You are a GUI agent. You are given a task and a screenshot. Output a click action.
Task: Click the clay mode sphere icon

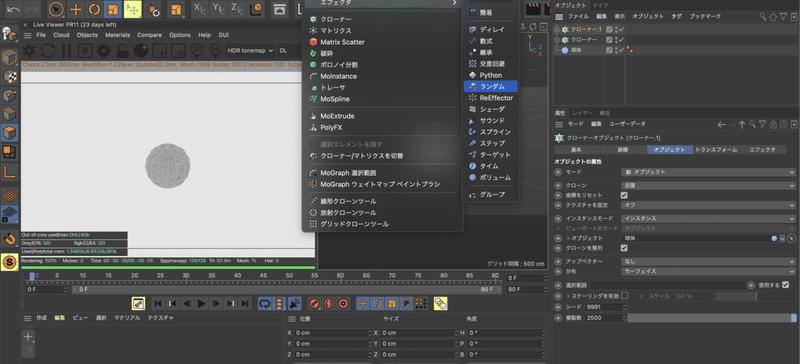(141, 51)
